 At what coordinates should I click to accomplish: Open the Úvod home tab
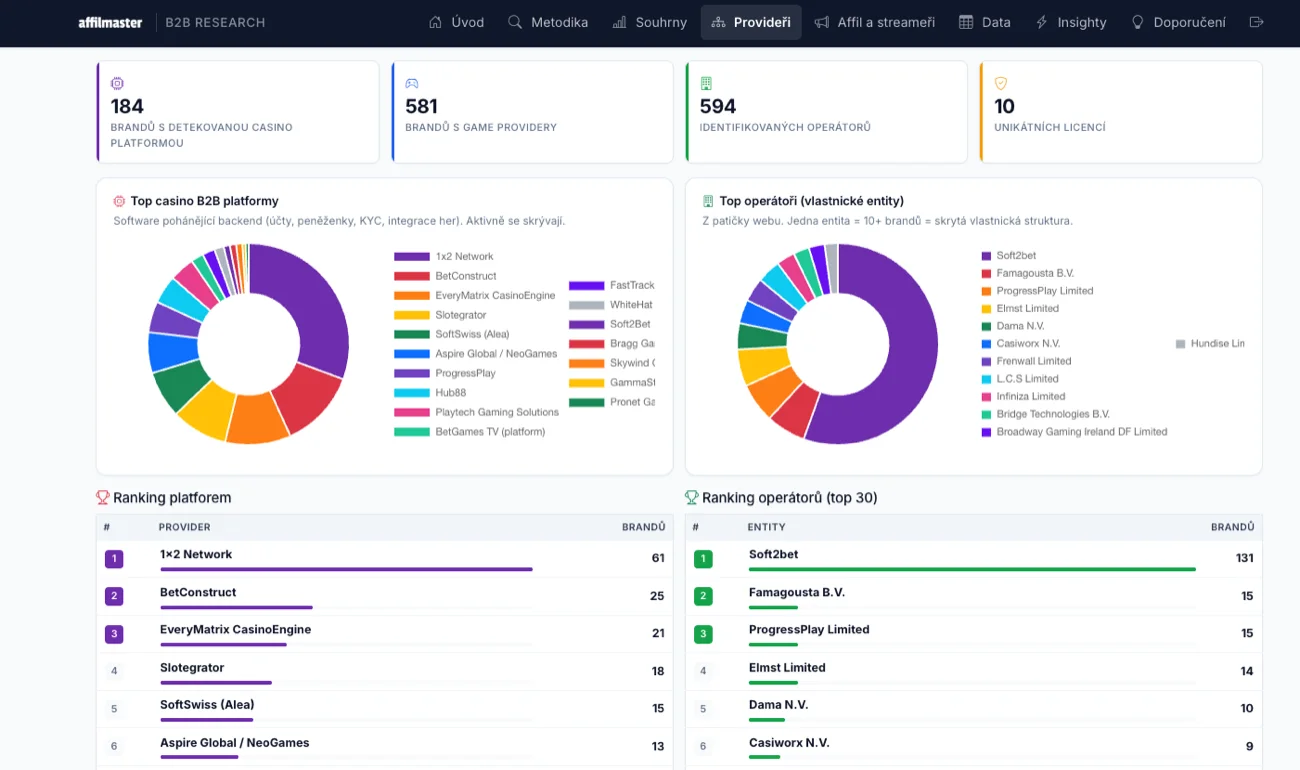pos(456,22)
